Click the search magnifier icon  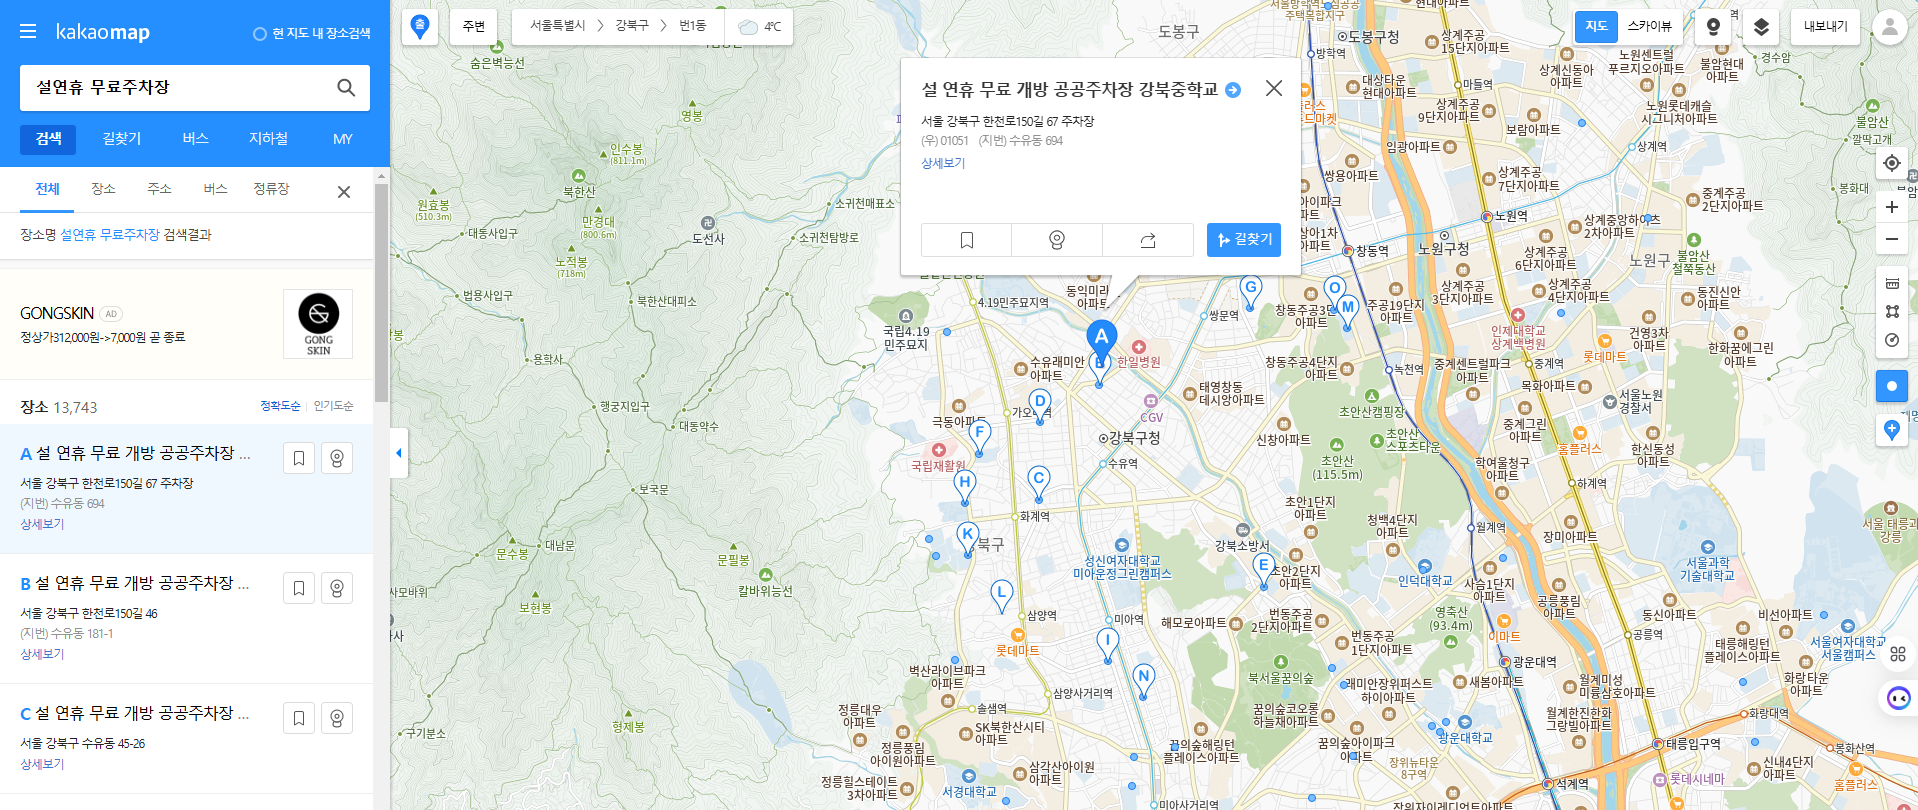346,88
